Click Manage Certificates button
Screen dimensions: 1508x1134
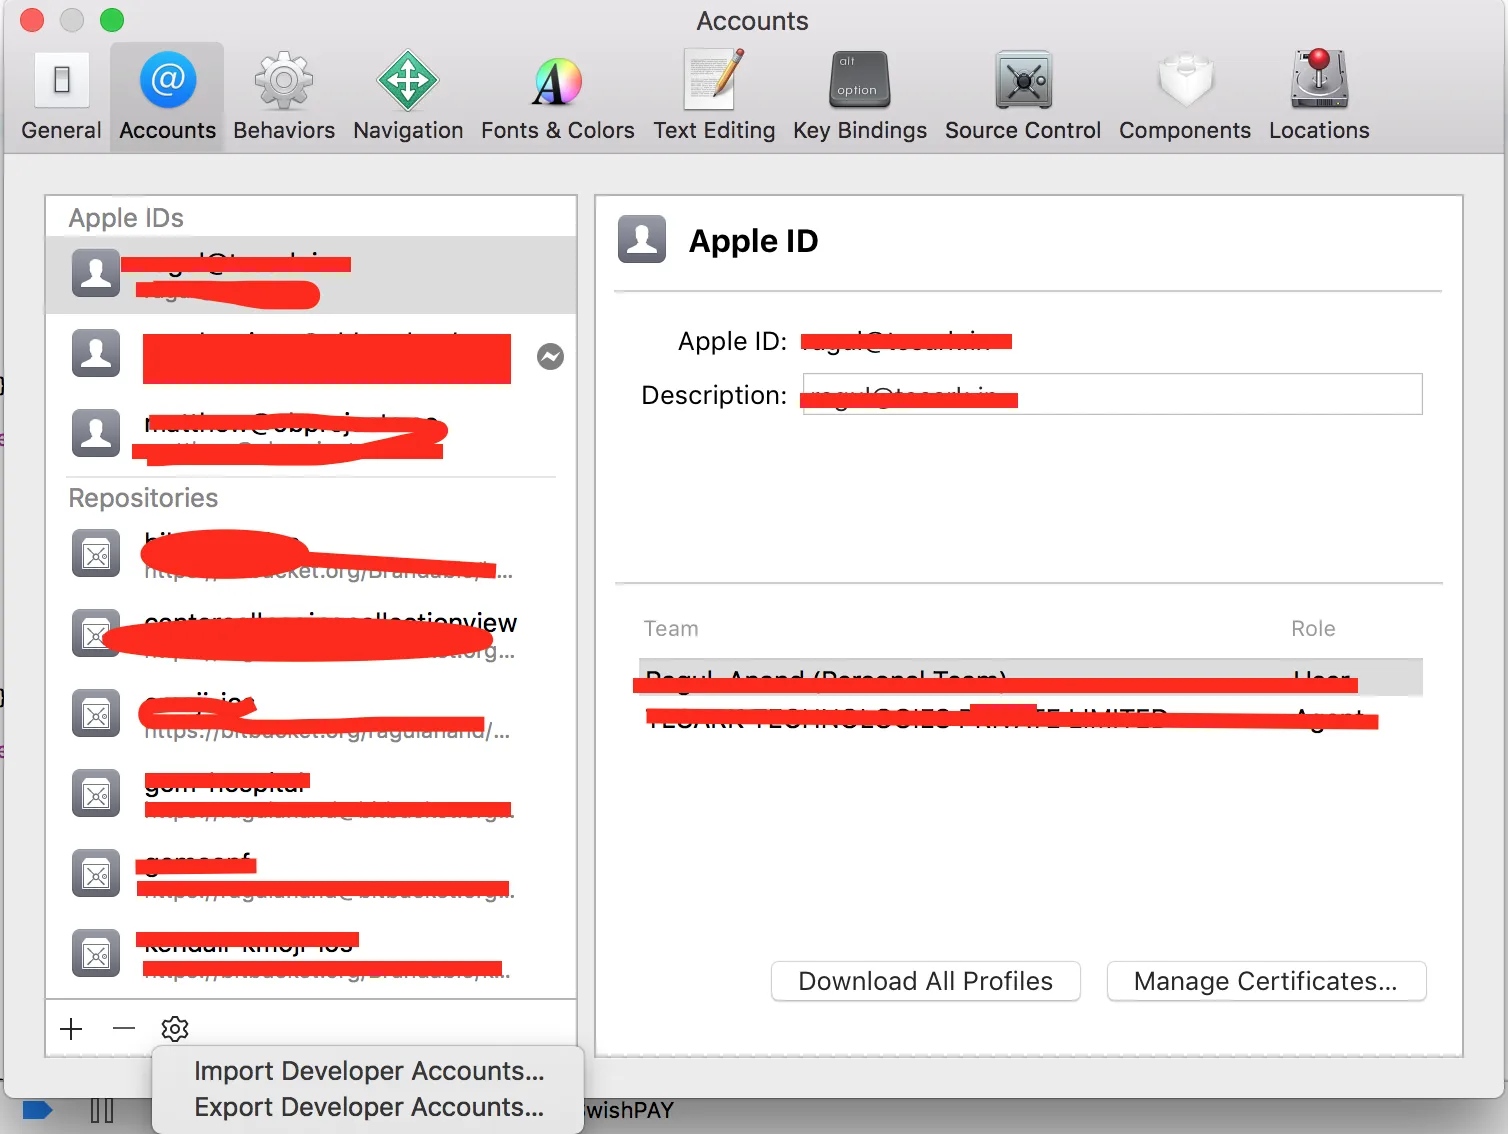coord(1266,981)
